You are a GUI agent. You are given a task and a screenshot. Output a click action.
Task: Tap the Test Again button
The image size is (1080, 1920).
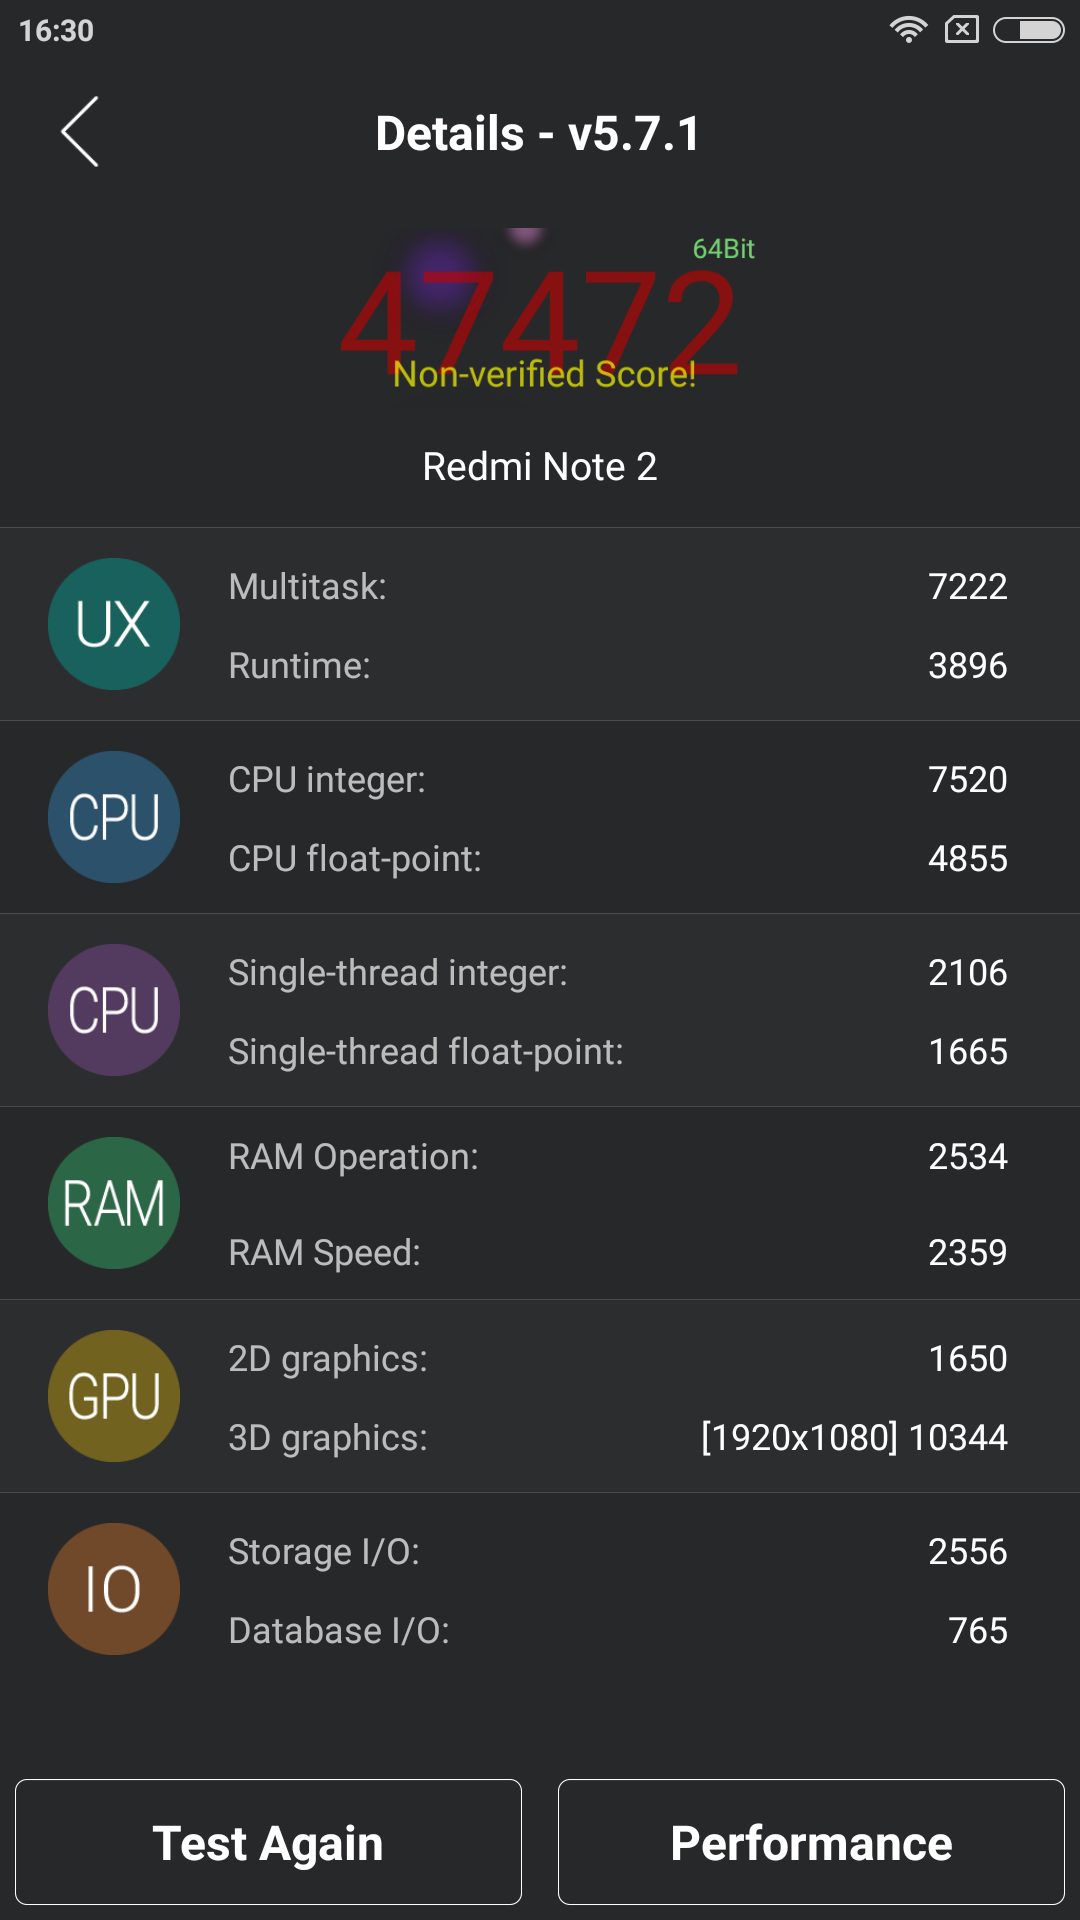pyautogui.click(x=268, y=1842)
